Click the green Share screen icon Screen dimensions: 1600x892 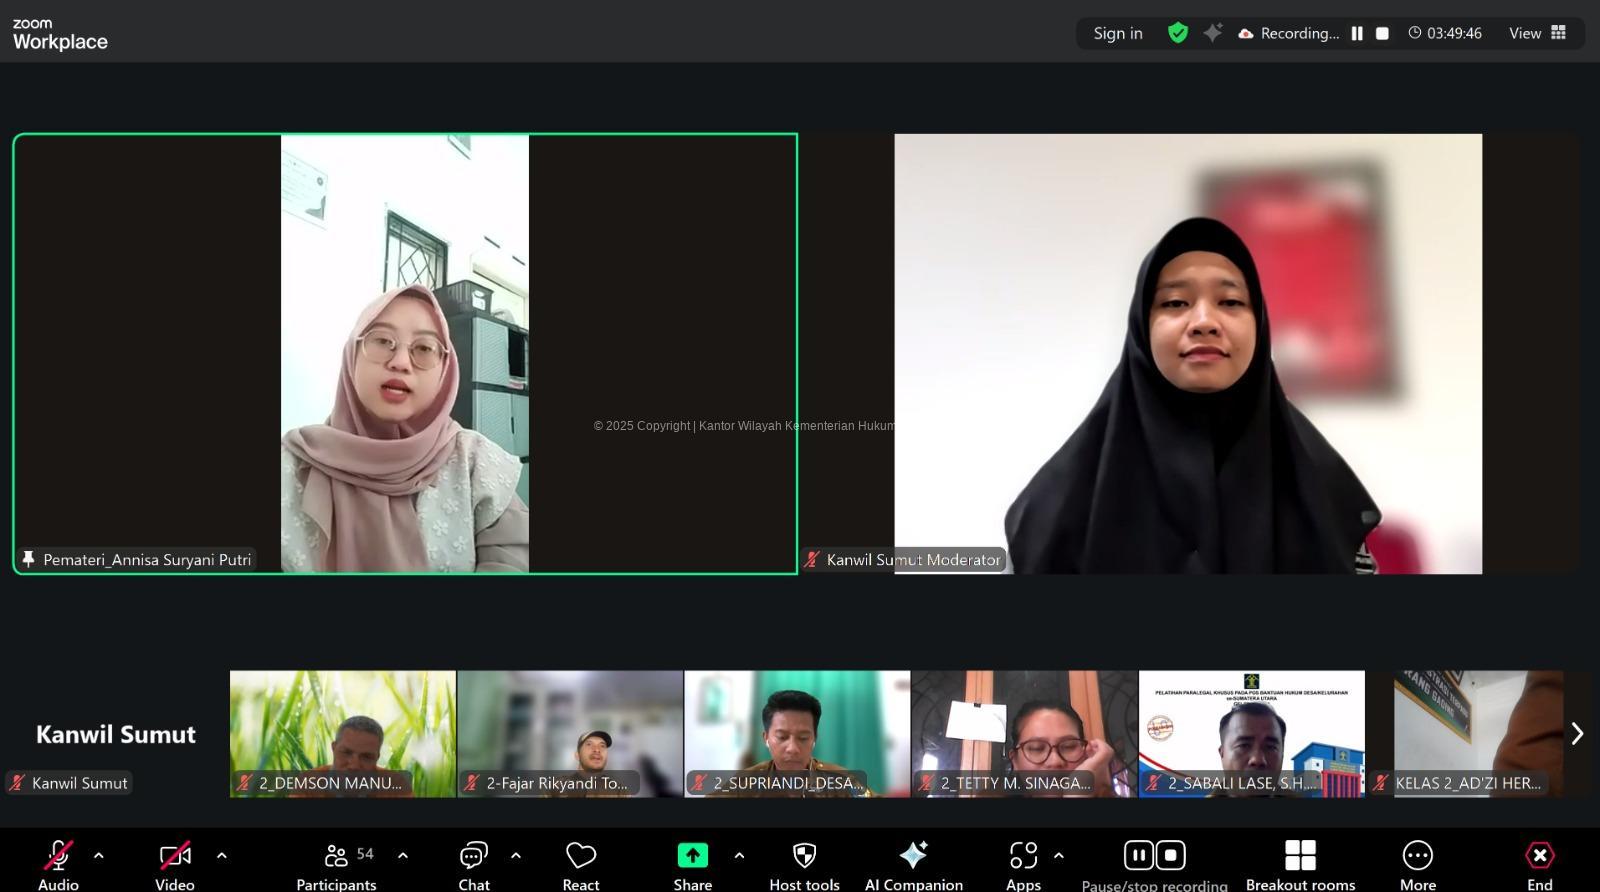(692, 856)
